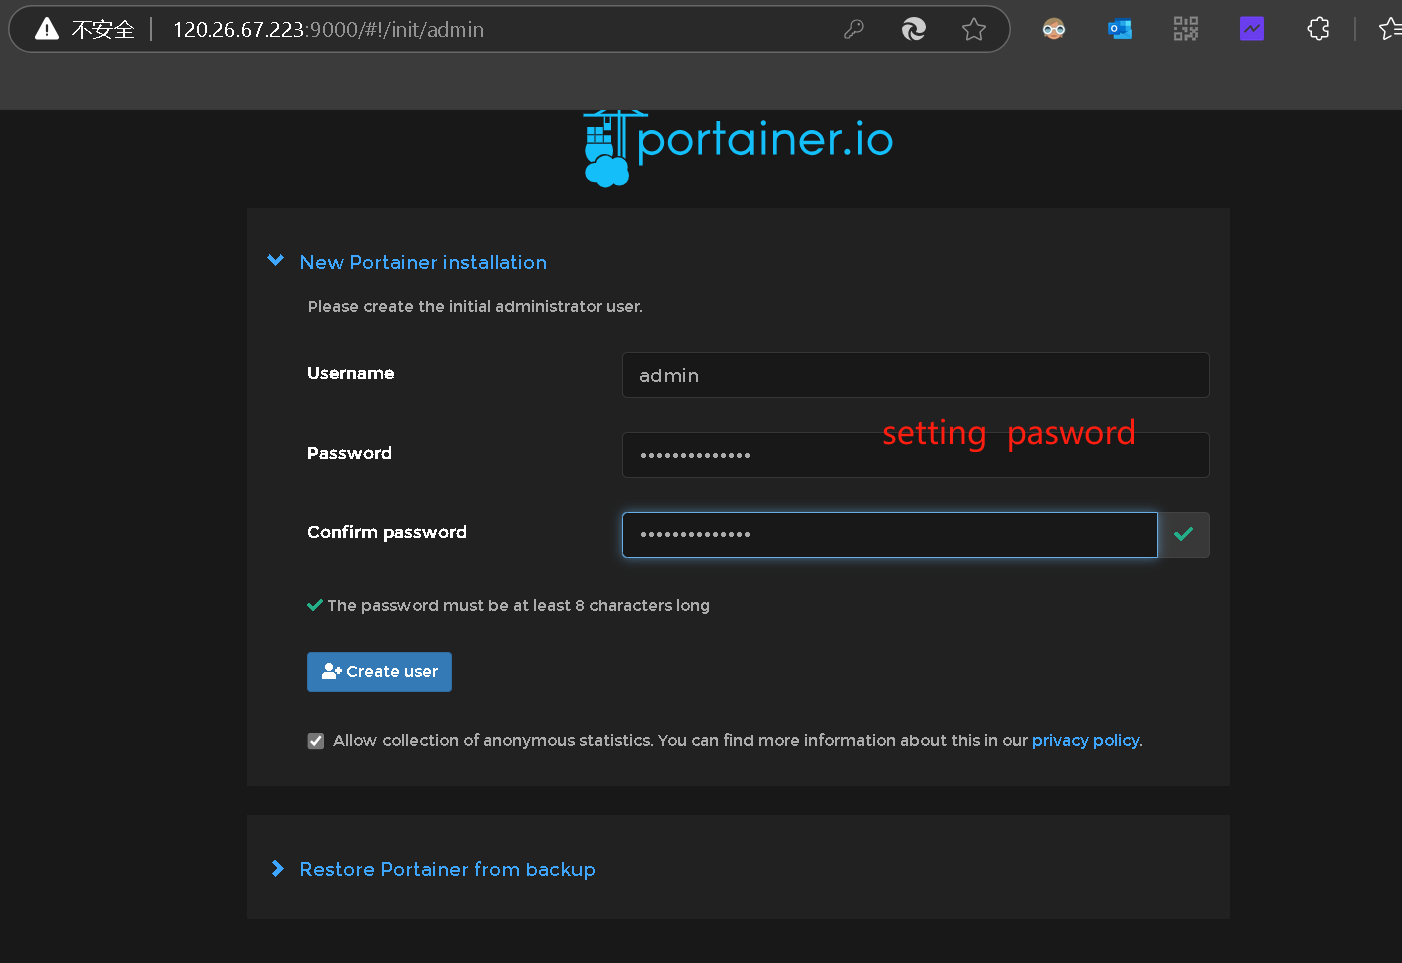Click the QR code generator extension icon
This screenshot has width=1402, height=963.
(1185, 28)
